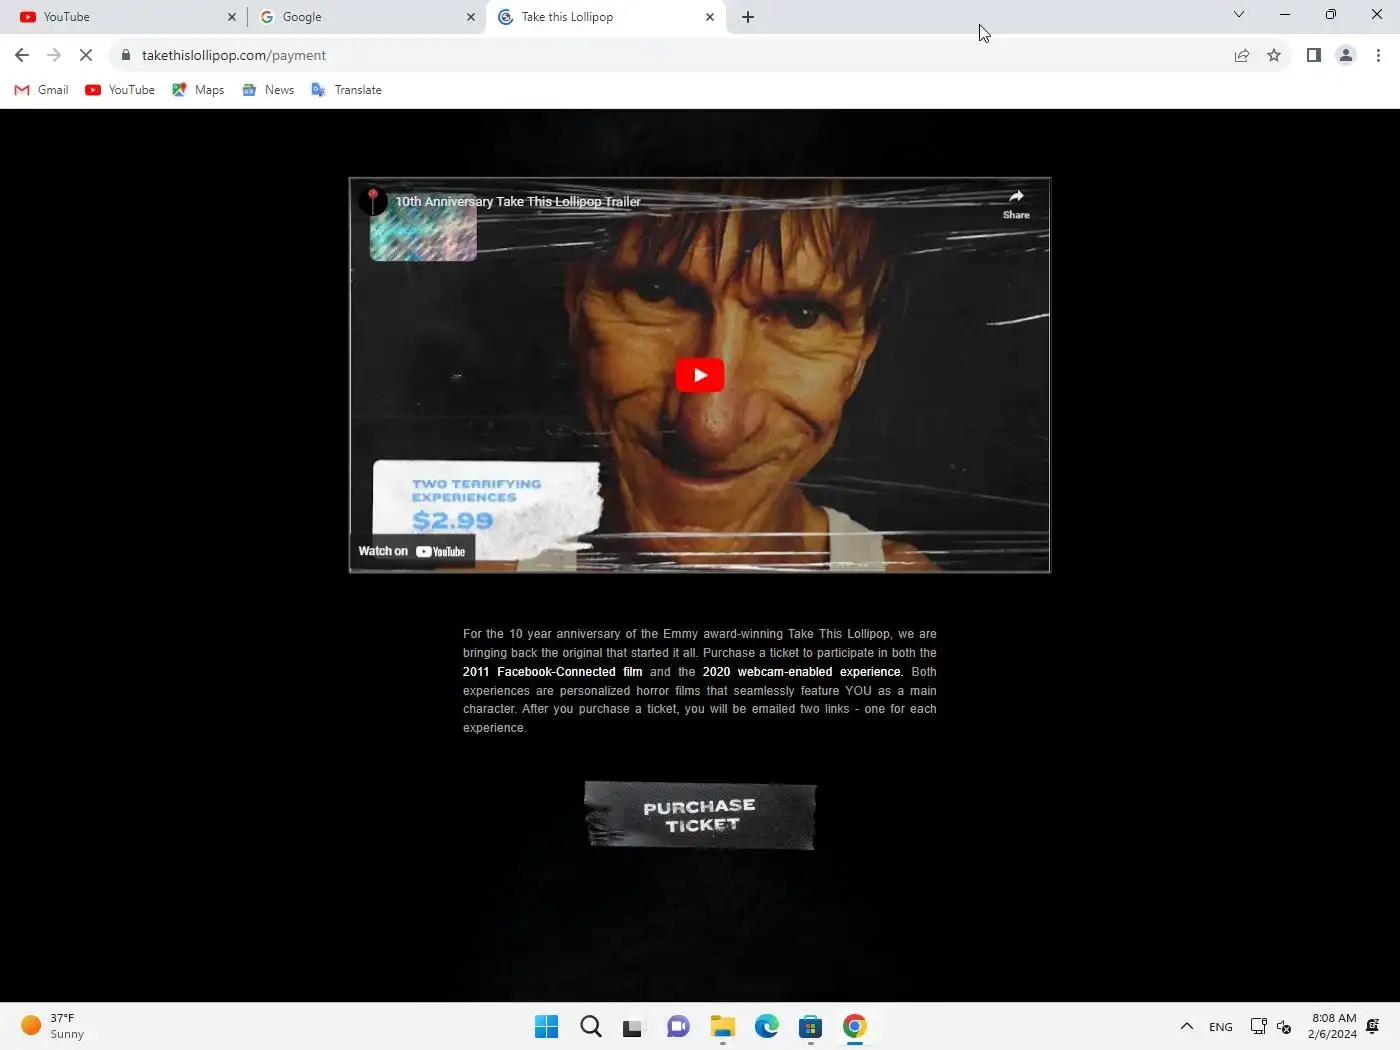Click ENG language indicator

point(1220,1027)
